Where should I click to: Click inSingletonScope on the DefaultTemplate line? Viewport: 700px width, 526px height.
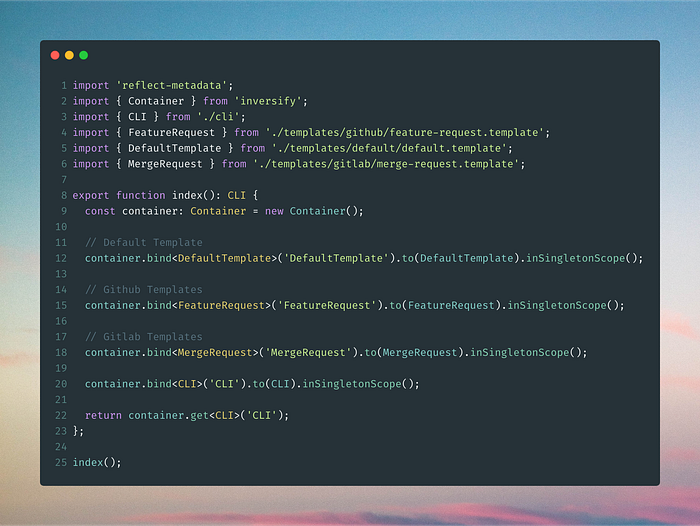click(575, 259)
